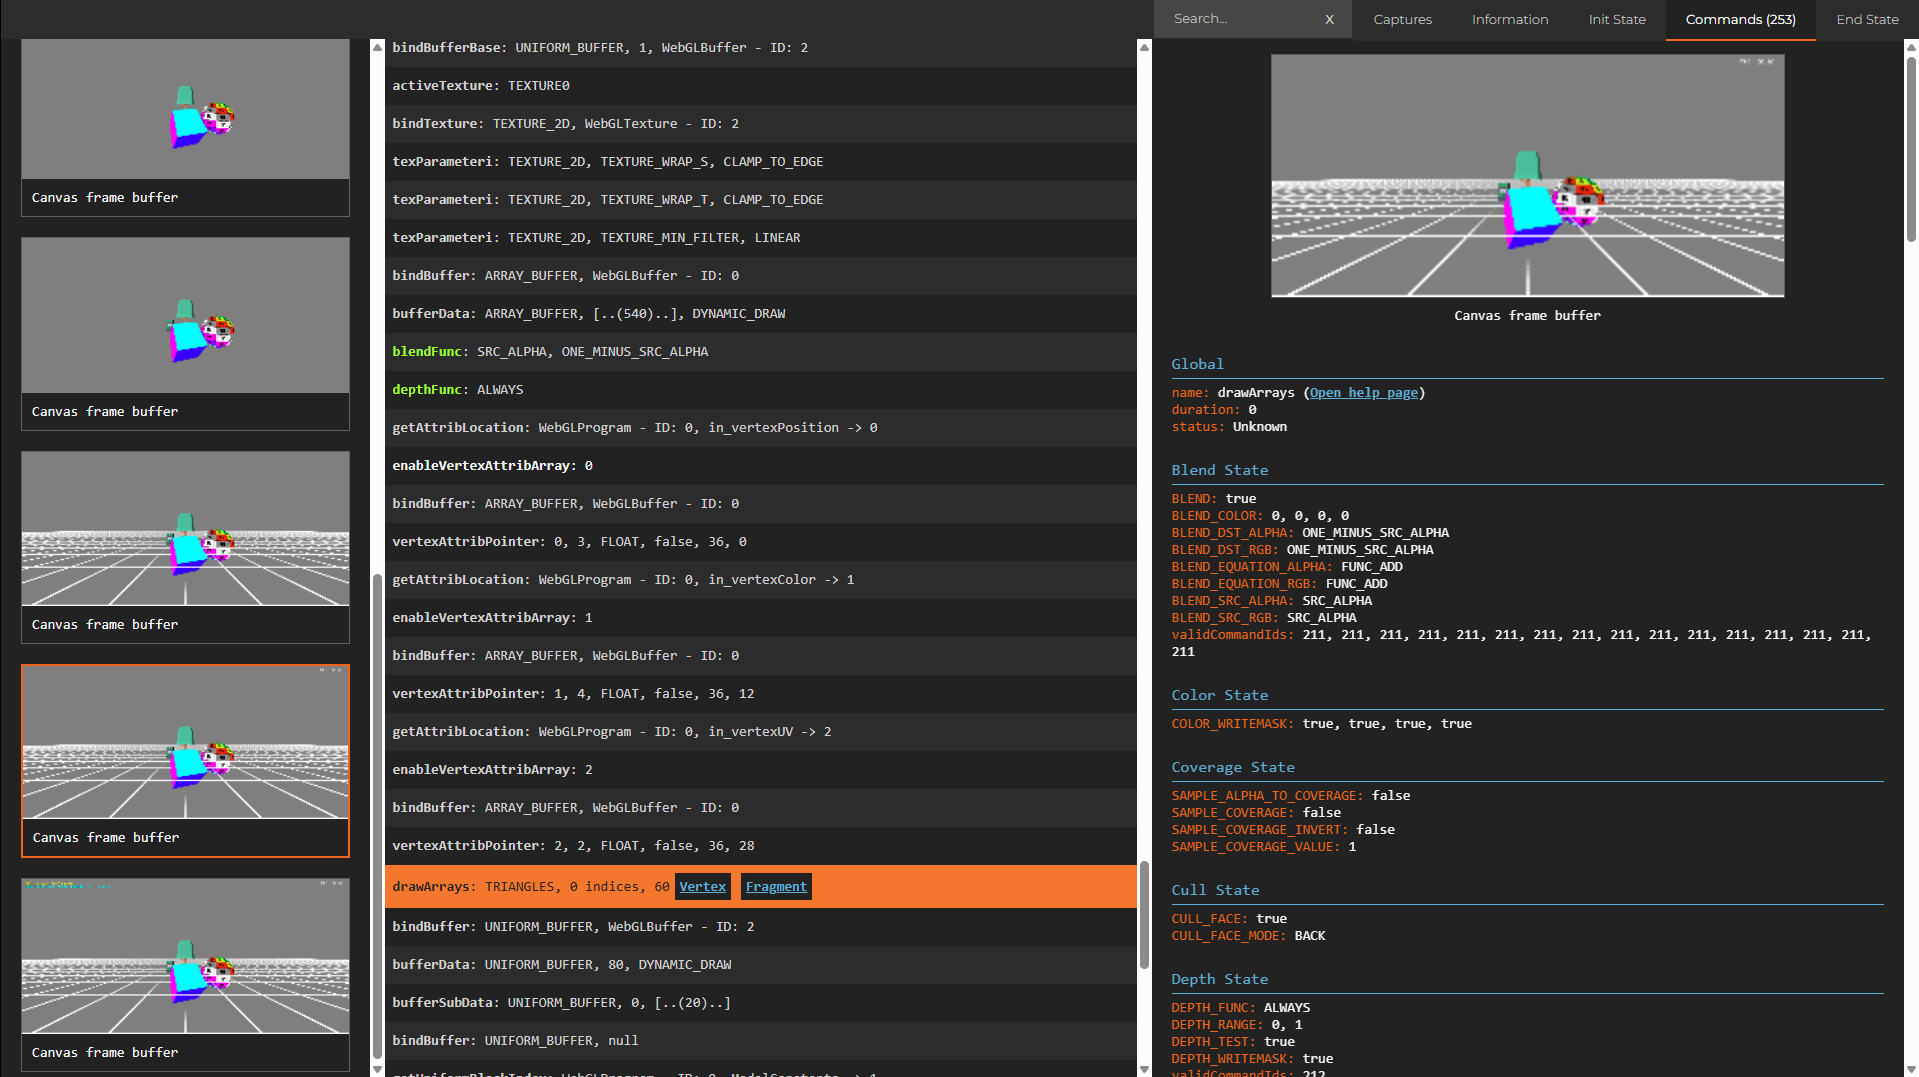
Task: Select the Commands (253) tab
Action: (1740, 19)
